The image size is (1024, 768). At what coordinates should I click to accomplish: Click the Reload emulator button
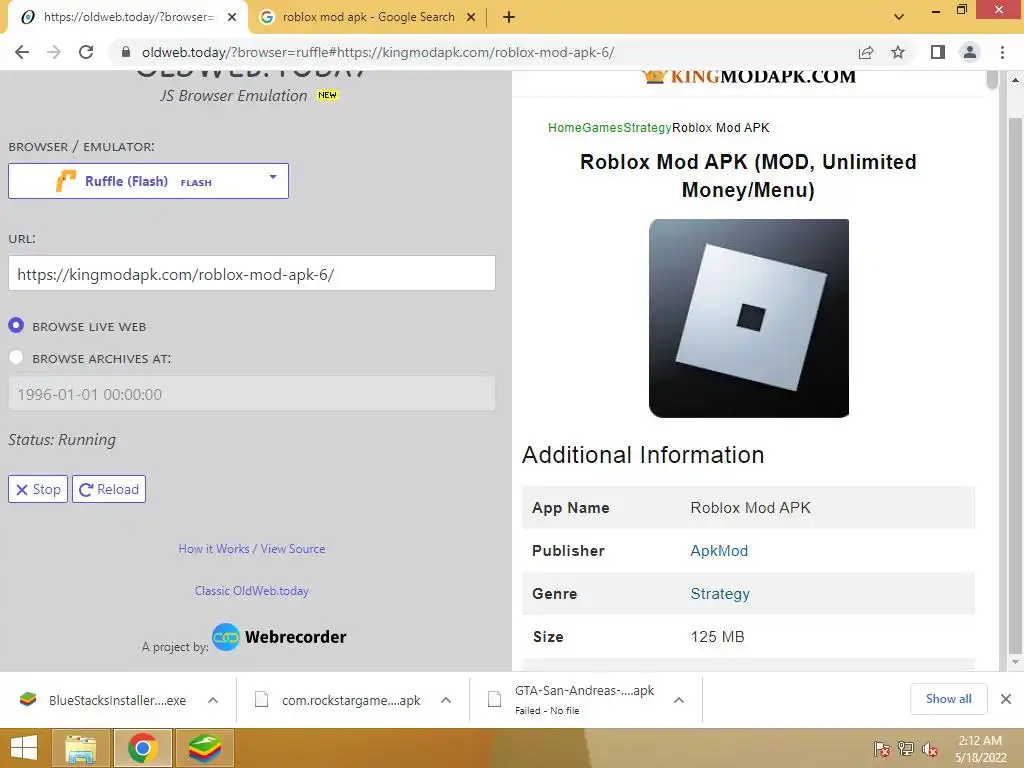[x=109, y=489]
